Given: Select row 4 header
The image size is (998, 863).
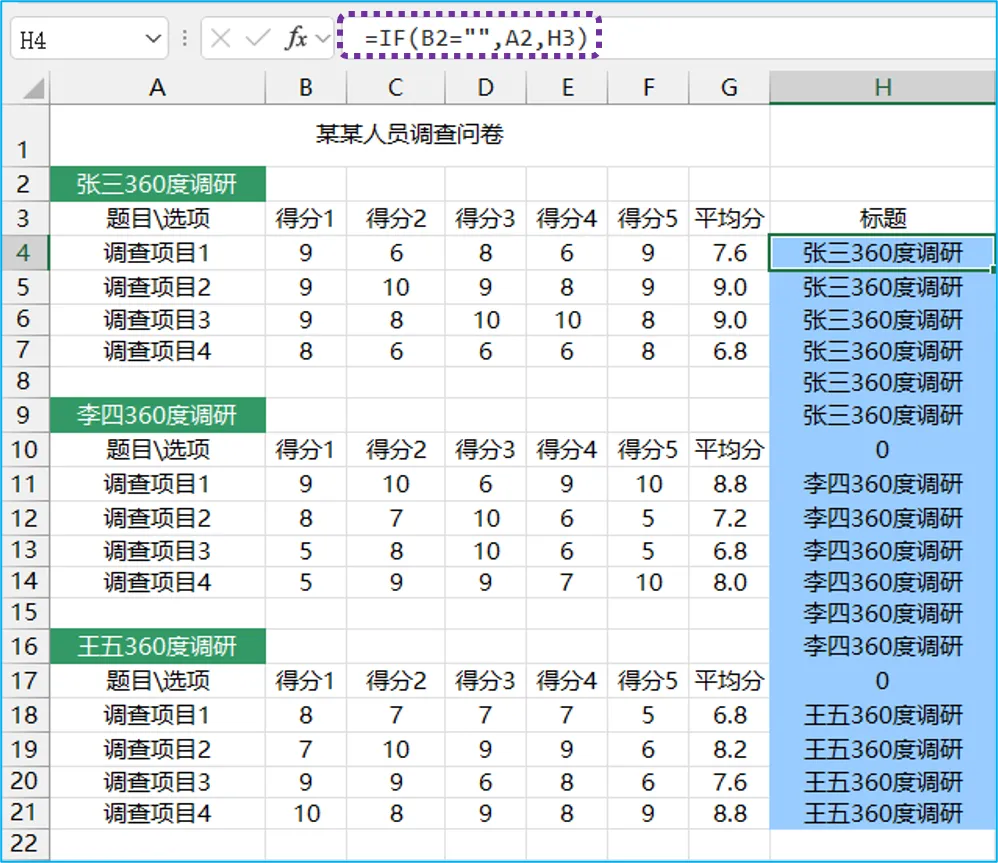Looking at the screenshot, I should (24, 253).
